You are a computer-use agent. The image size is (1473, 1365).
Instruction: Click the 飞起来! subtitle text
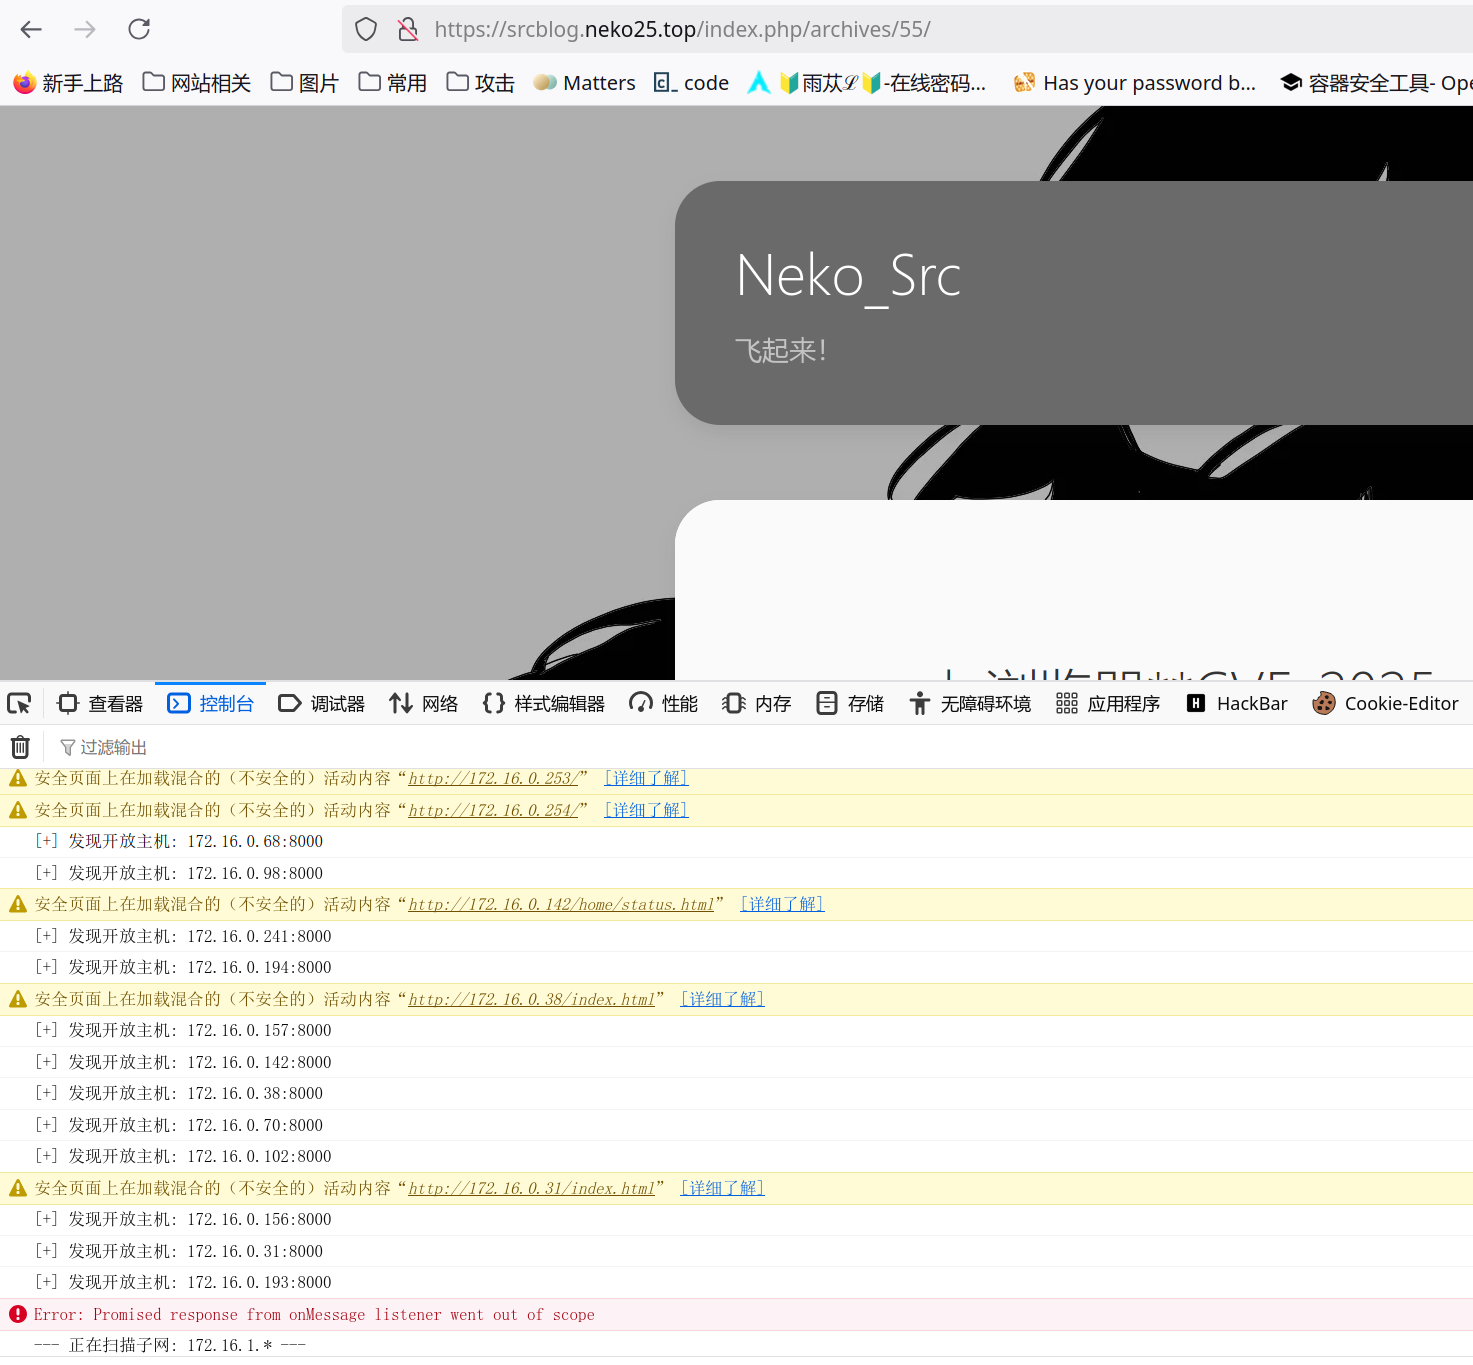781,350
